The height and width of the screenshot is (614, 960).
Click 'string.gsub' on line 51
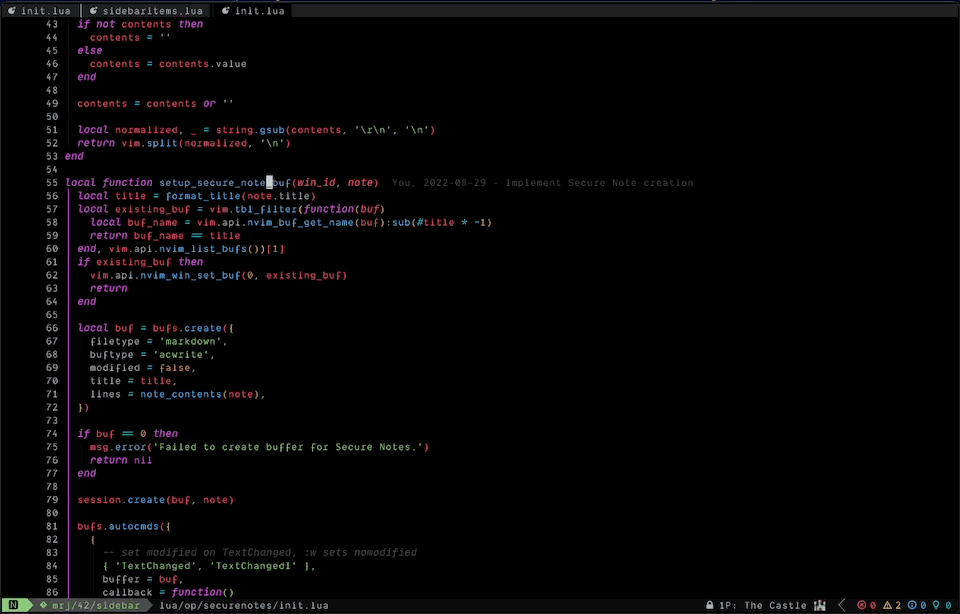[x=250, y=130]
